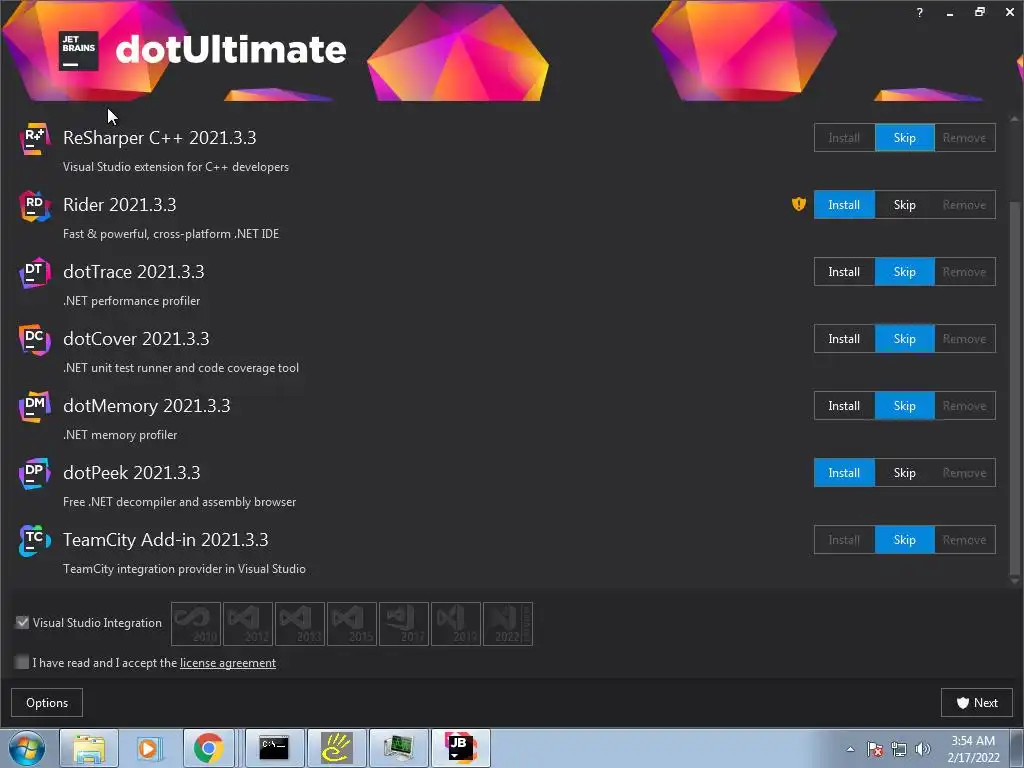
Task: Keep Skip selected for dotMemory
Action: point(904,406)
